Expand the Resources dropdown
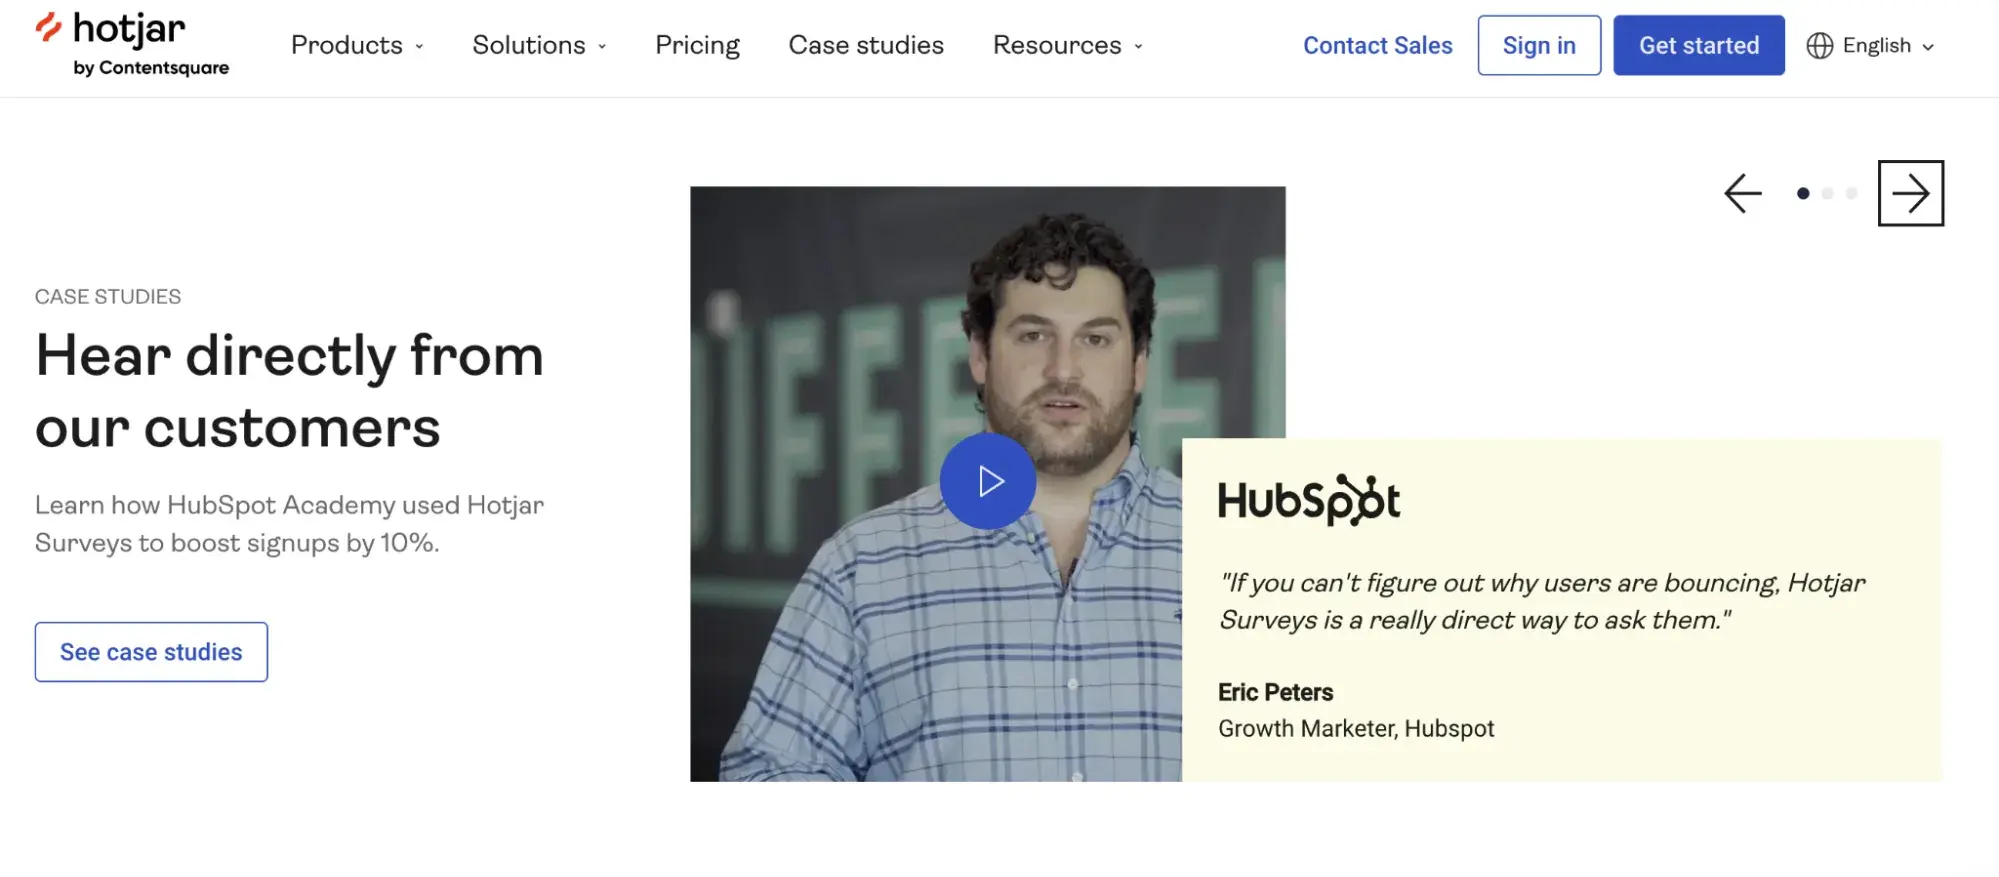Screen dimensions: 1999x877 (1067, 45)
